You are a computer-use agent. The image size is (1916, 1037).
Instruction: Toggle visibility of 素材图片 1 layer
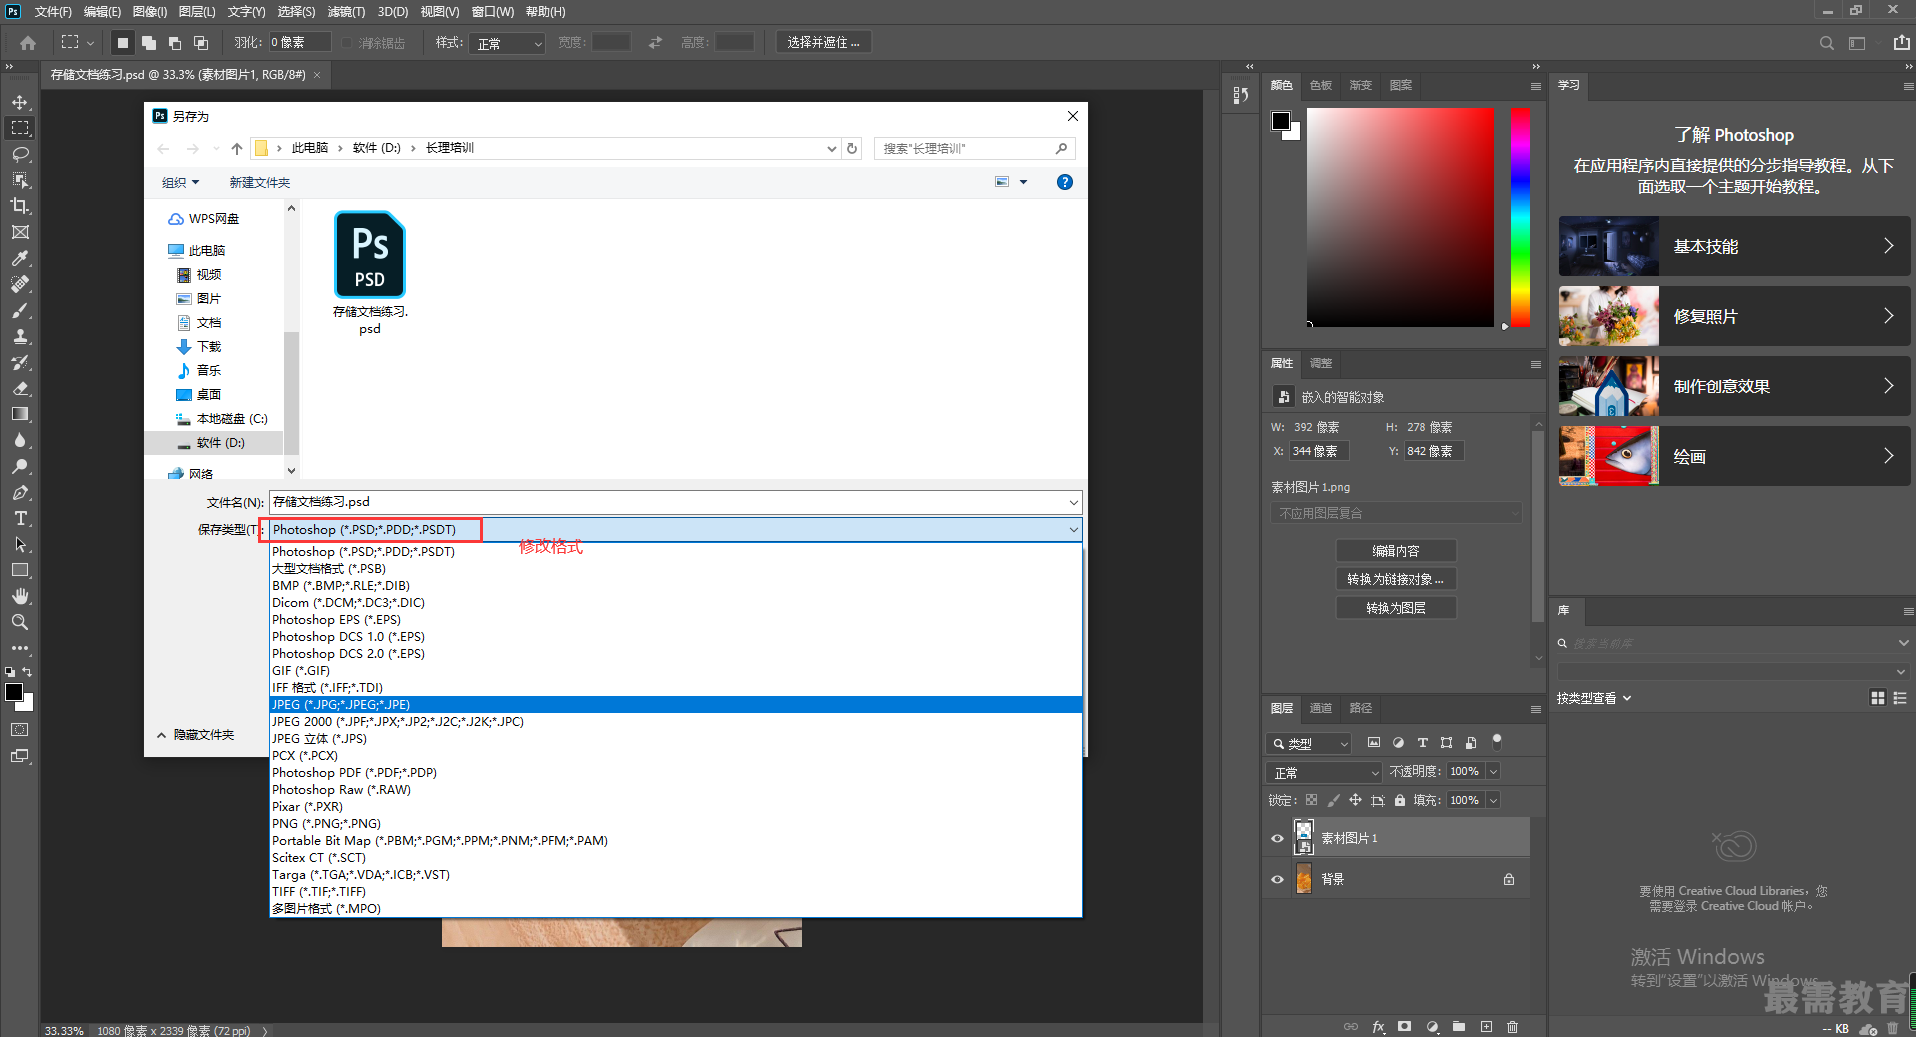1277,838
